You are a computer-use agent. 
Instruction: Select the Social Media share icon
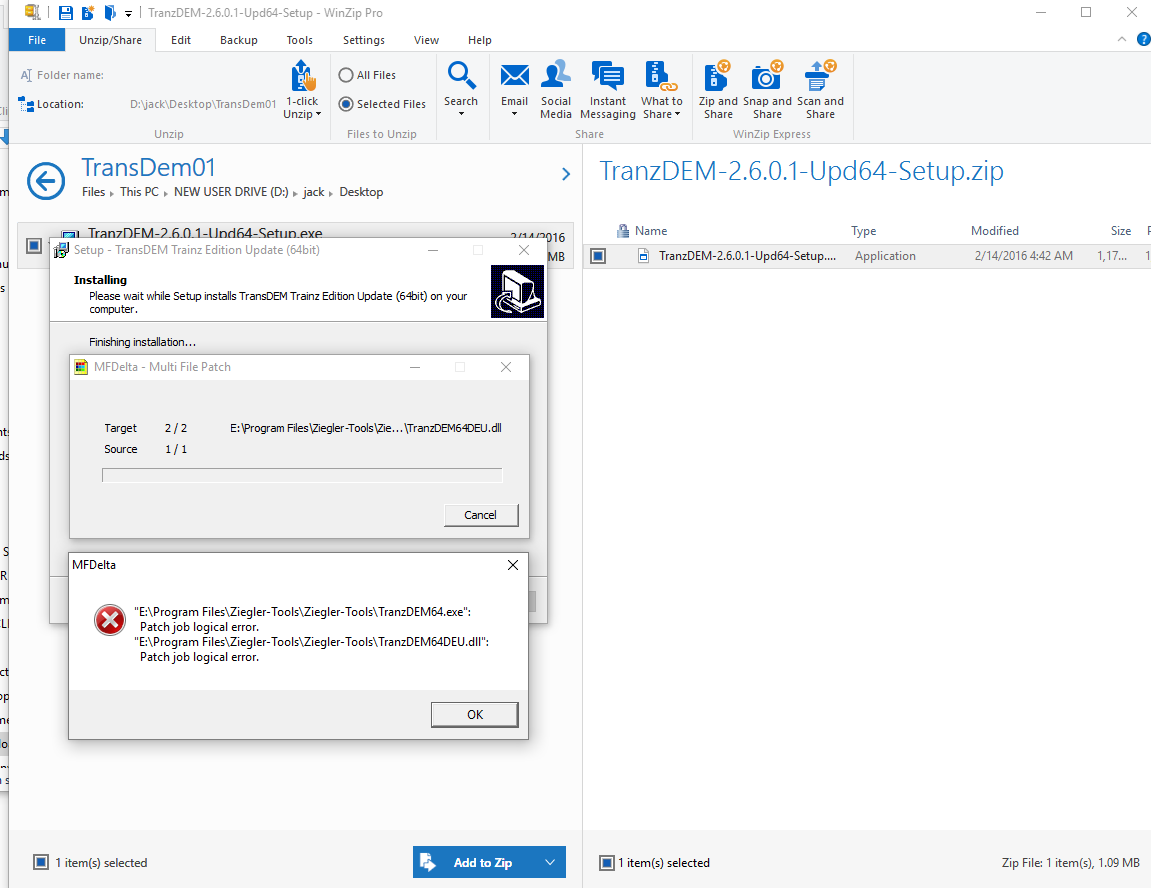pos(556,78)
